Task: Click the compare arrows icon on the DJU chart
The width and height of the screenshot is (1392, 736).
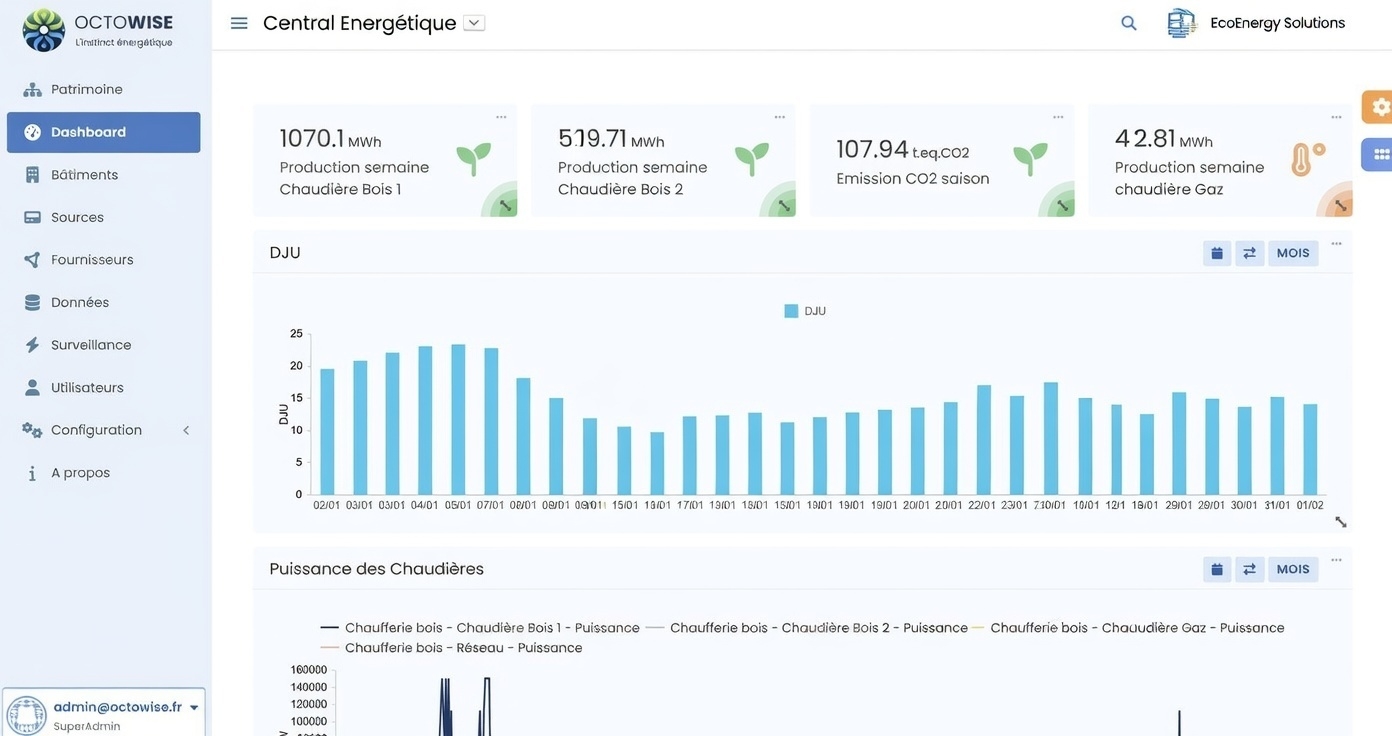Action: click(1248, 252)
